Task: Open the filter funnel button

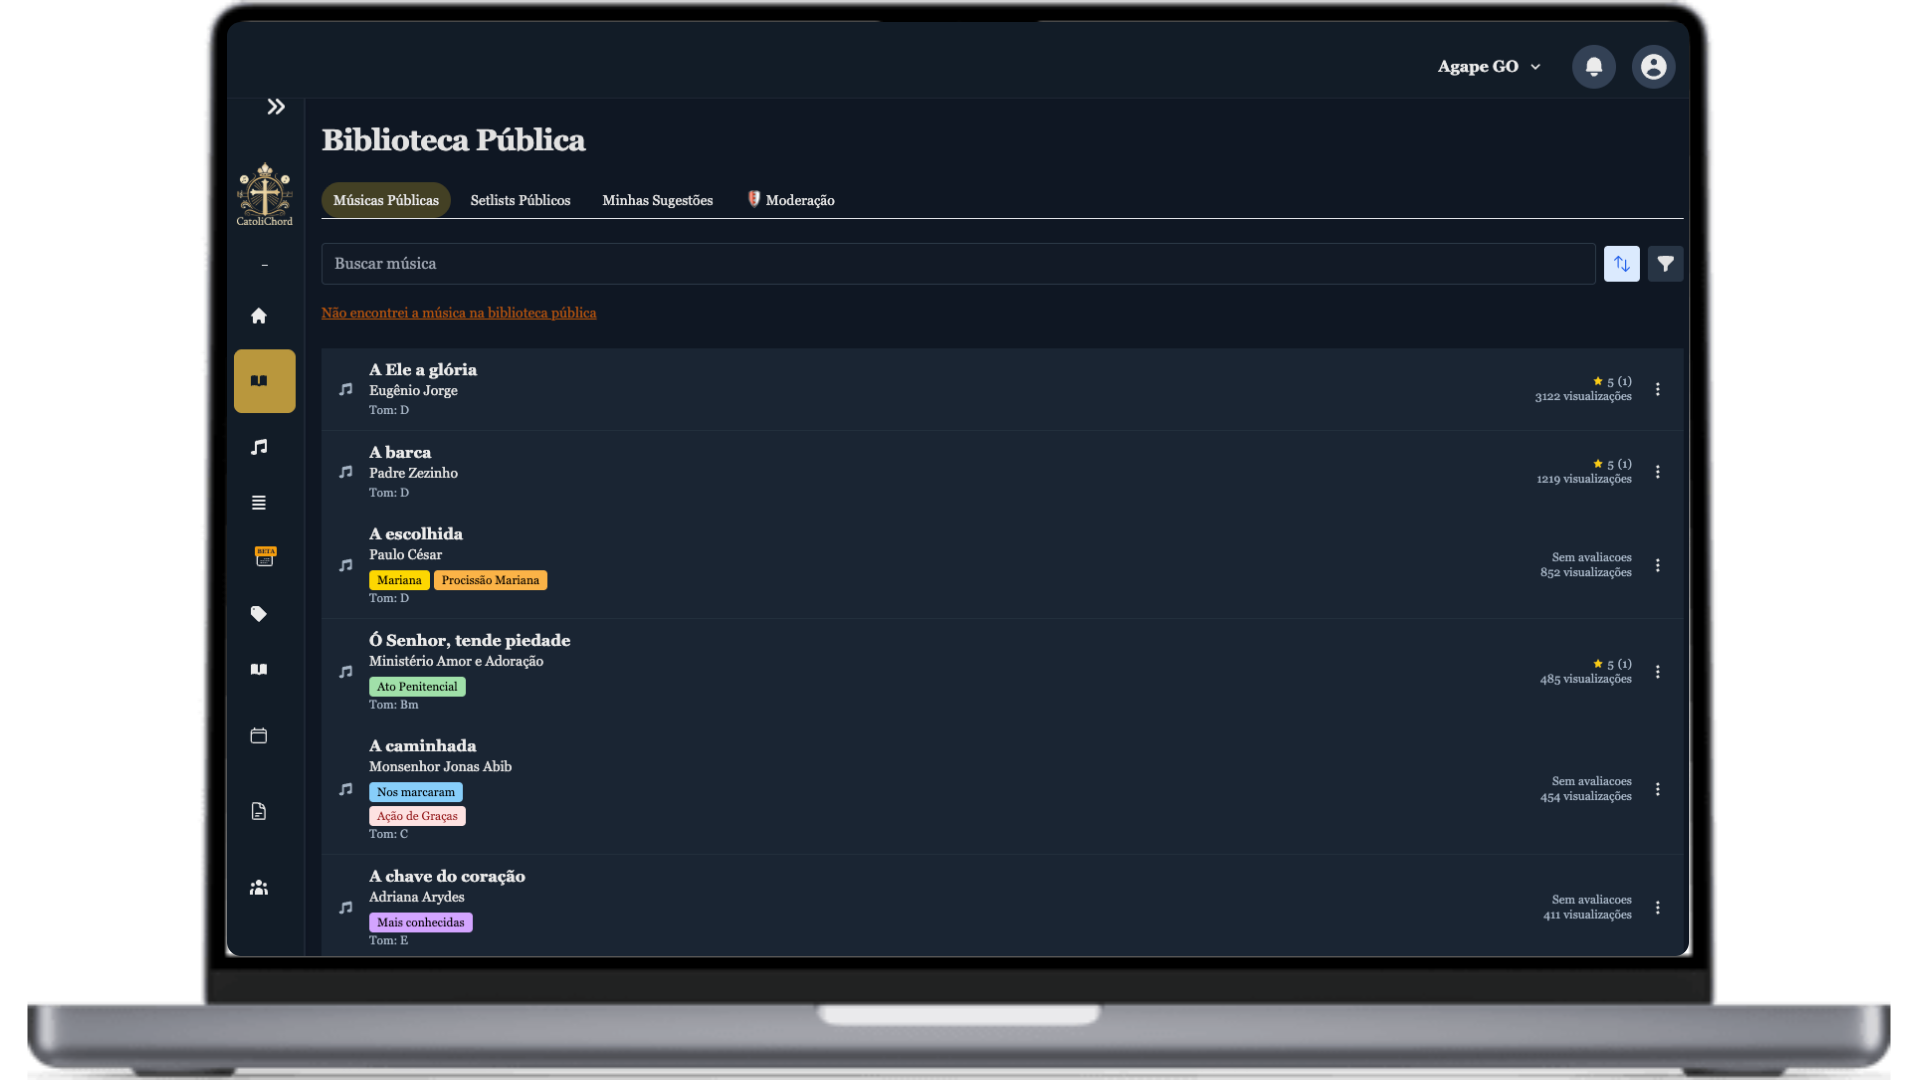Action: point(1665,264)
